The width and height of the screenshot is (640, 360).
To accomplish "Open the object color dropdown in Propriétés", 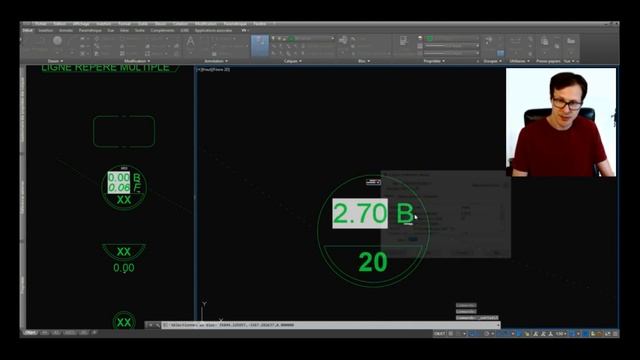I will pos(452,38).
